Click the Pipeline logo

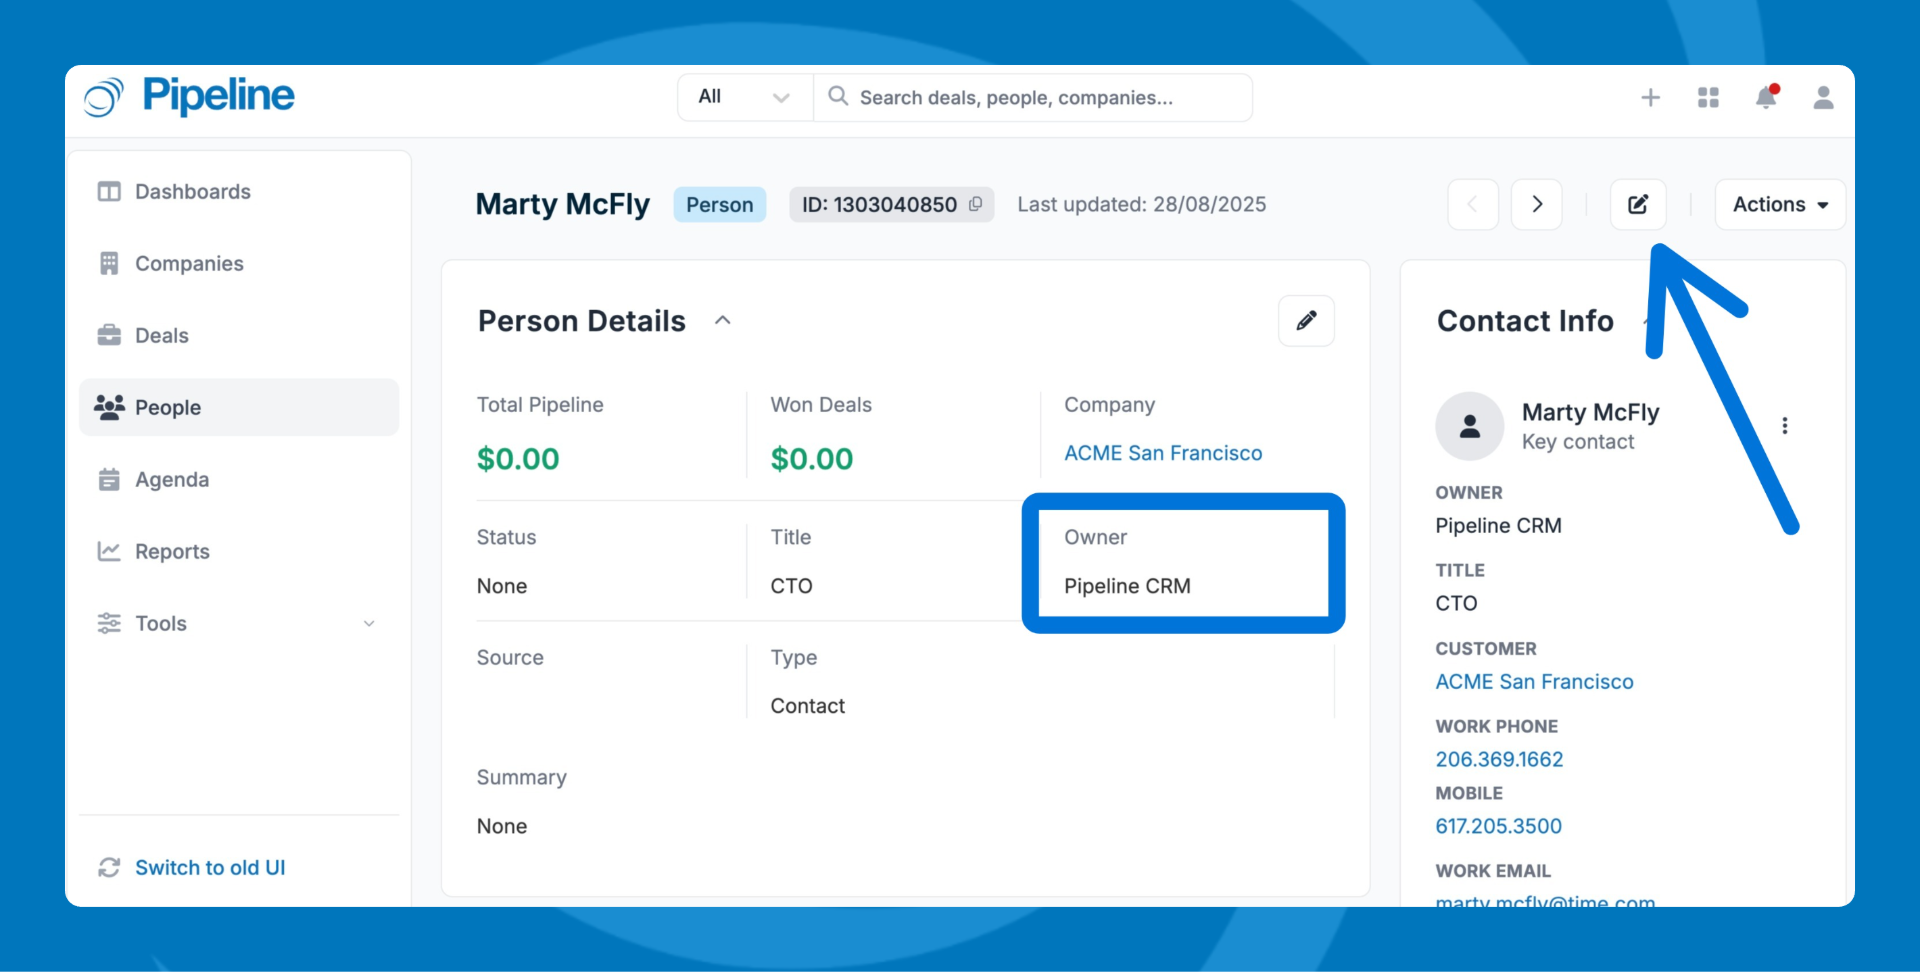(x=189, y=97)
